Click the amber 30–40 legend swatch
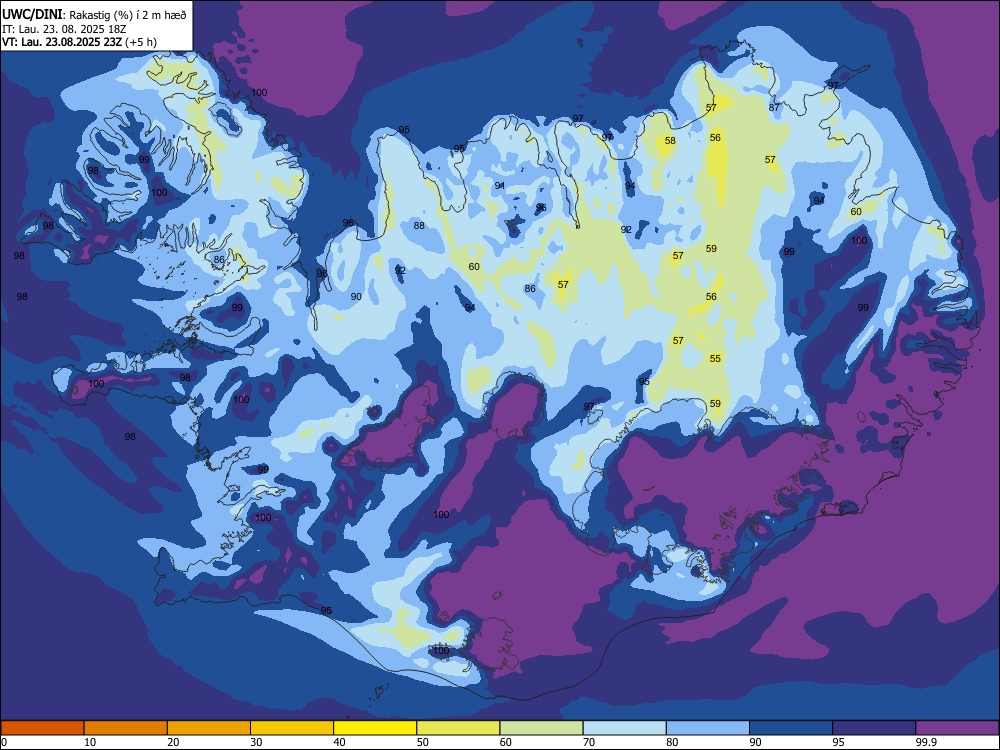The height and width of the screenshot is (750, 1000). [x=292, y=727]
